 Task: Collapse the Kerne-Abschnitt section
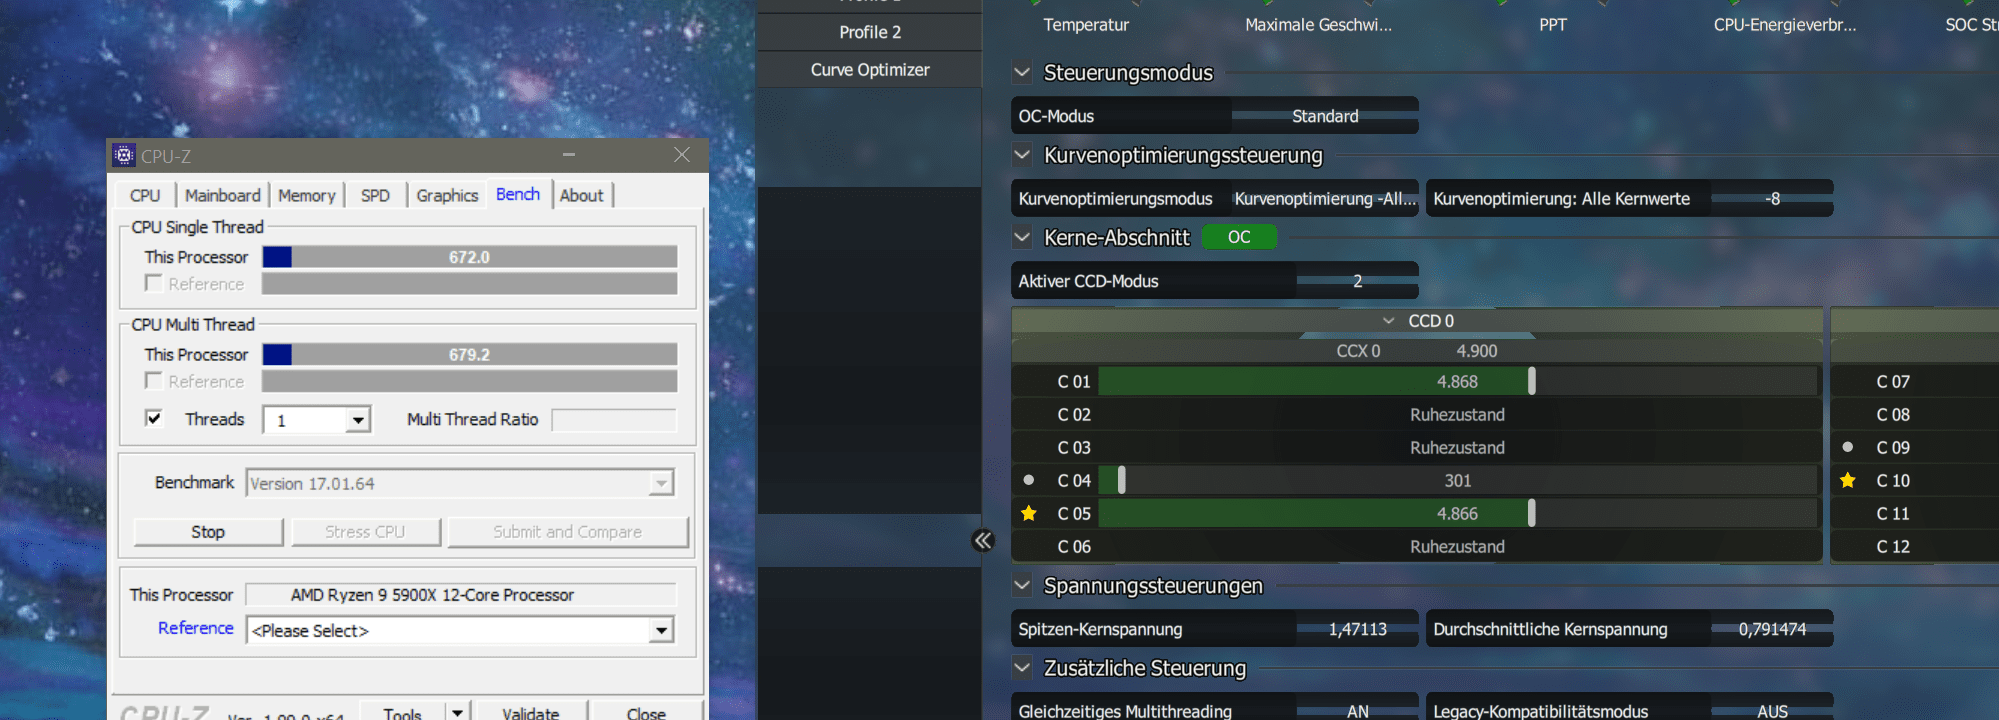tap(1022, 238)
